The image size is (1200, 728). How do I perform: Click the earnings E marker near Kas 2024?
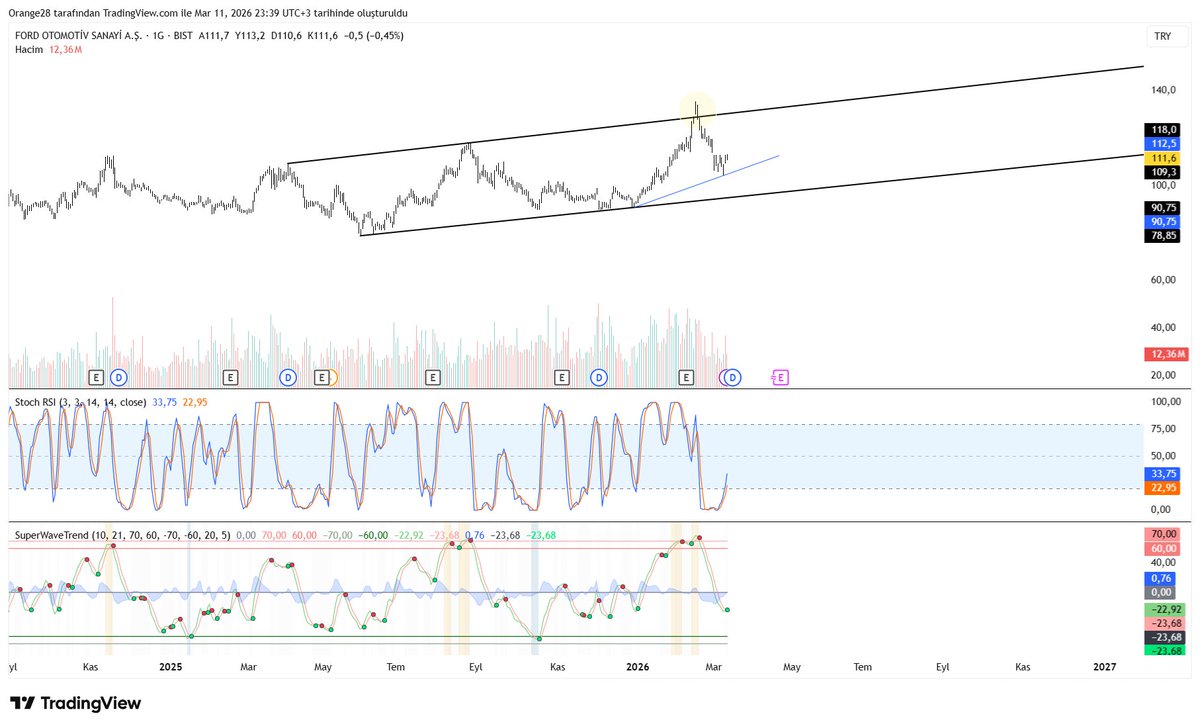(96, 377)
